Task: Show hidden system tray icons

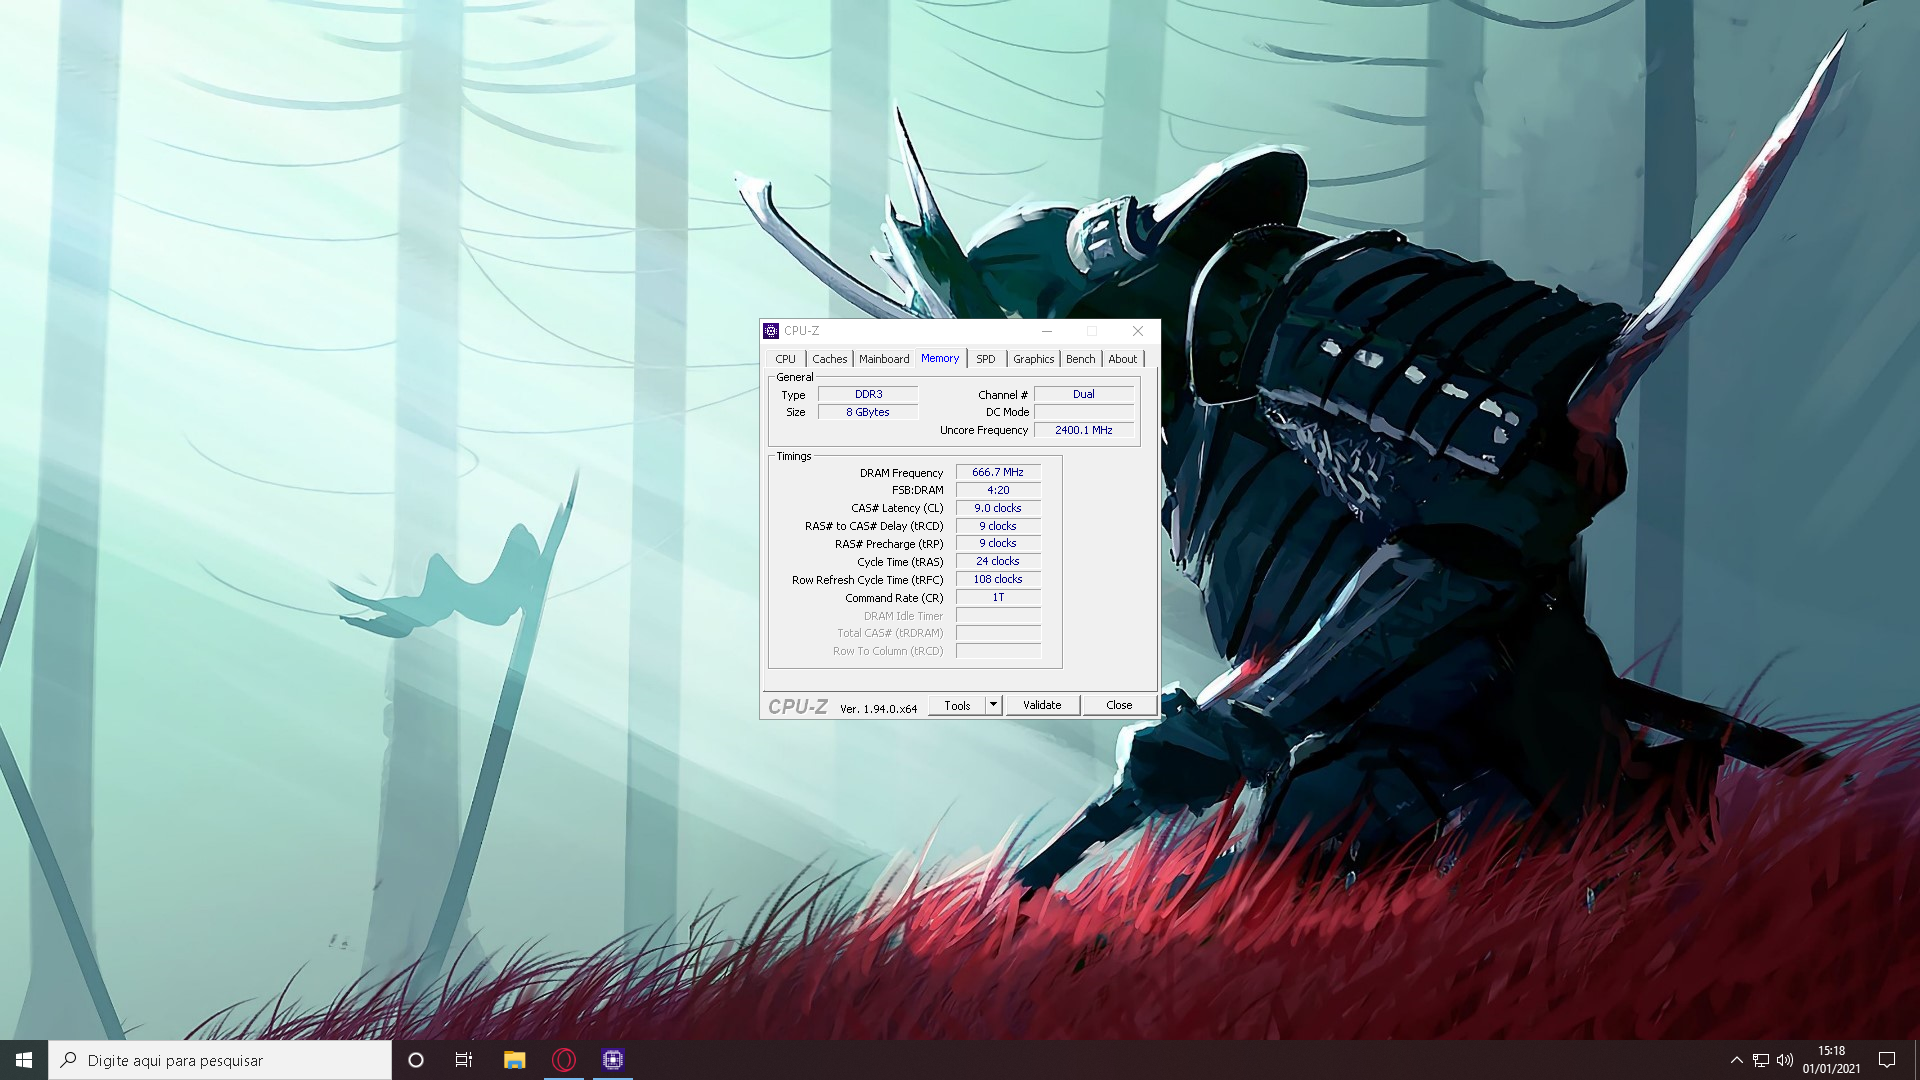Action: (1737, 1060)
